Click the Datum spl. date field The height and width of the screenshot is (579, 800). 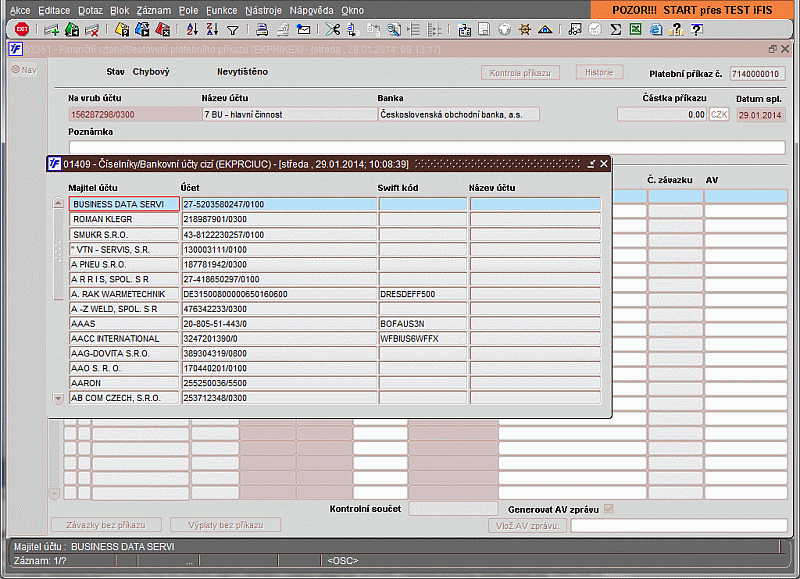point(760,115)
